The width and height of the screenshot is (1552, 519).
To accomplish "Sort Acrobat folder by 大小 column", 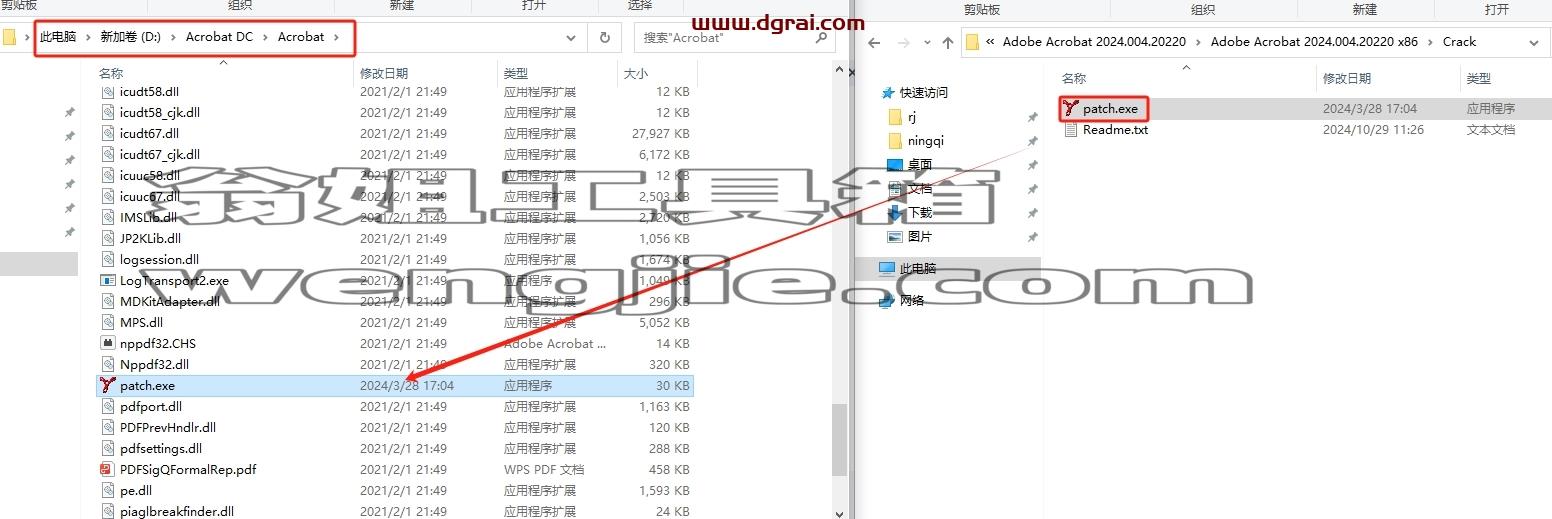I will [635, 73].
